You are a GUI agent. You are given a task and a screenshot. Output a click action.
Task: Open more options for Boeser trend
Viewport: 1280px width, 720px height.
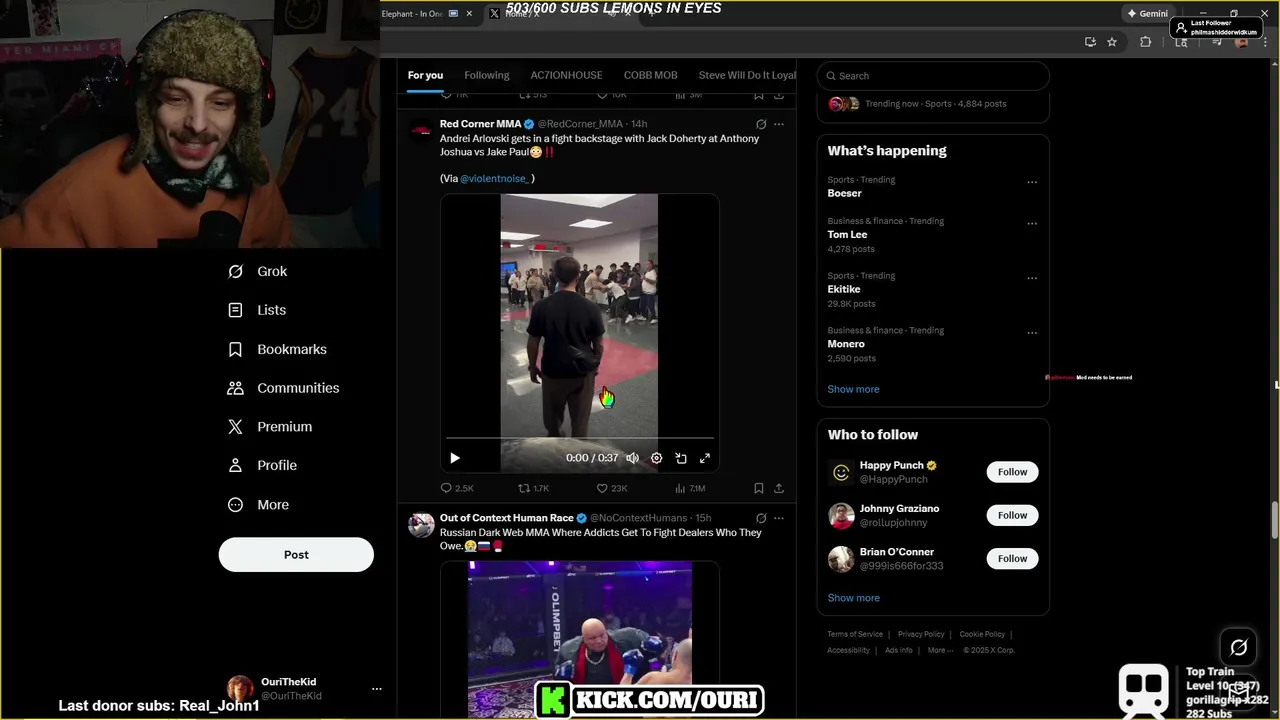[x=1032, y=182]
